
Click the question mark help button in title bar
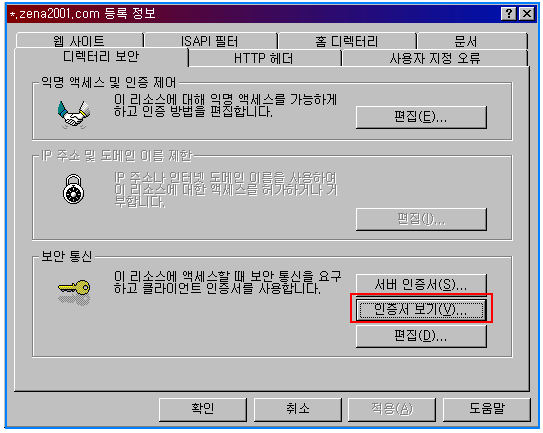508,14
